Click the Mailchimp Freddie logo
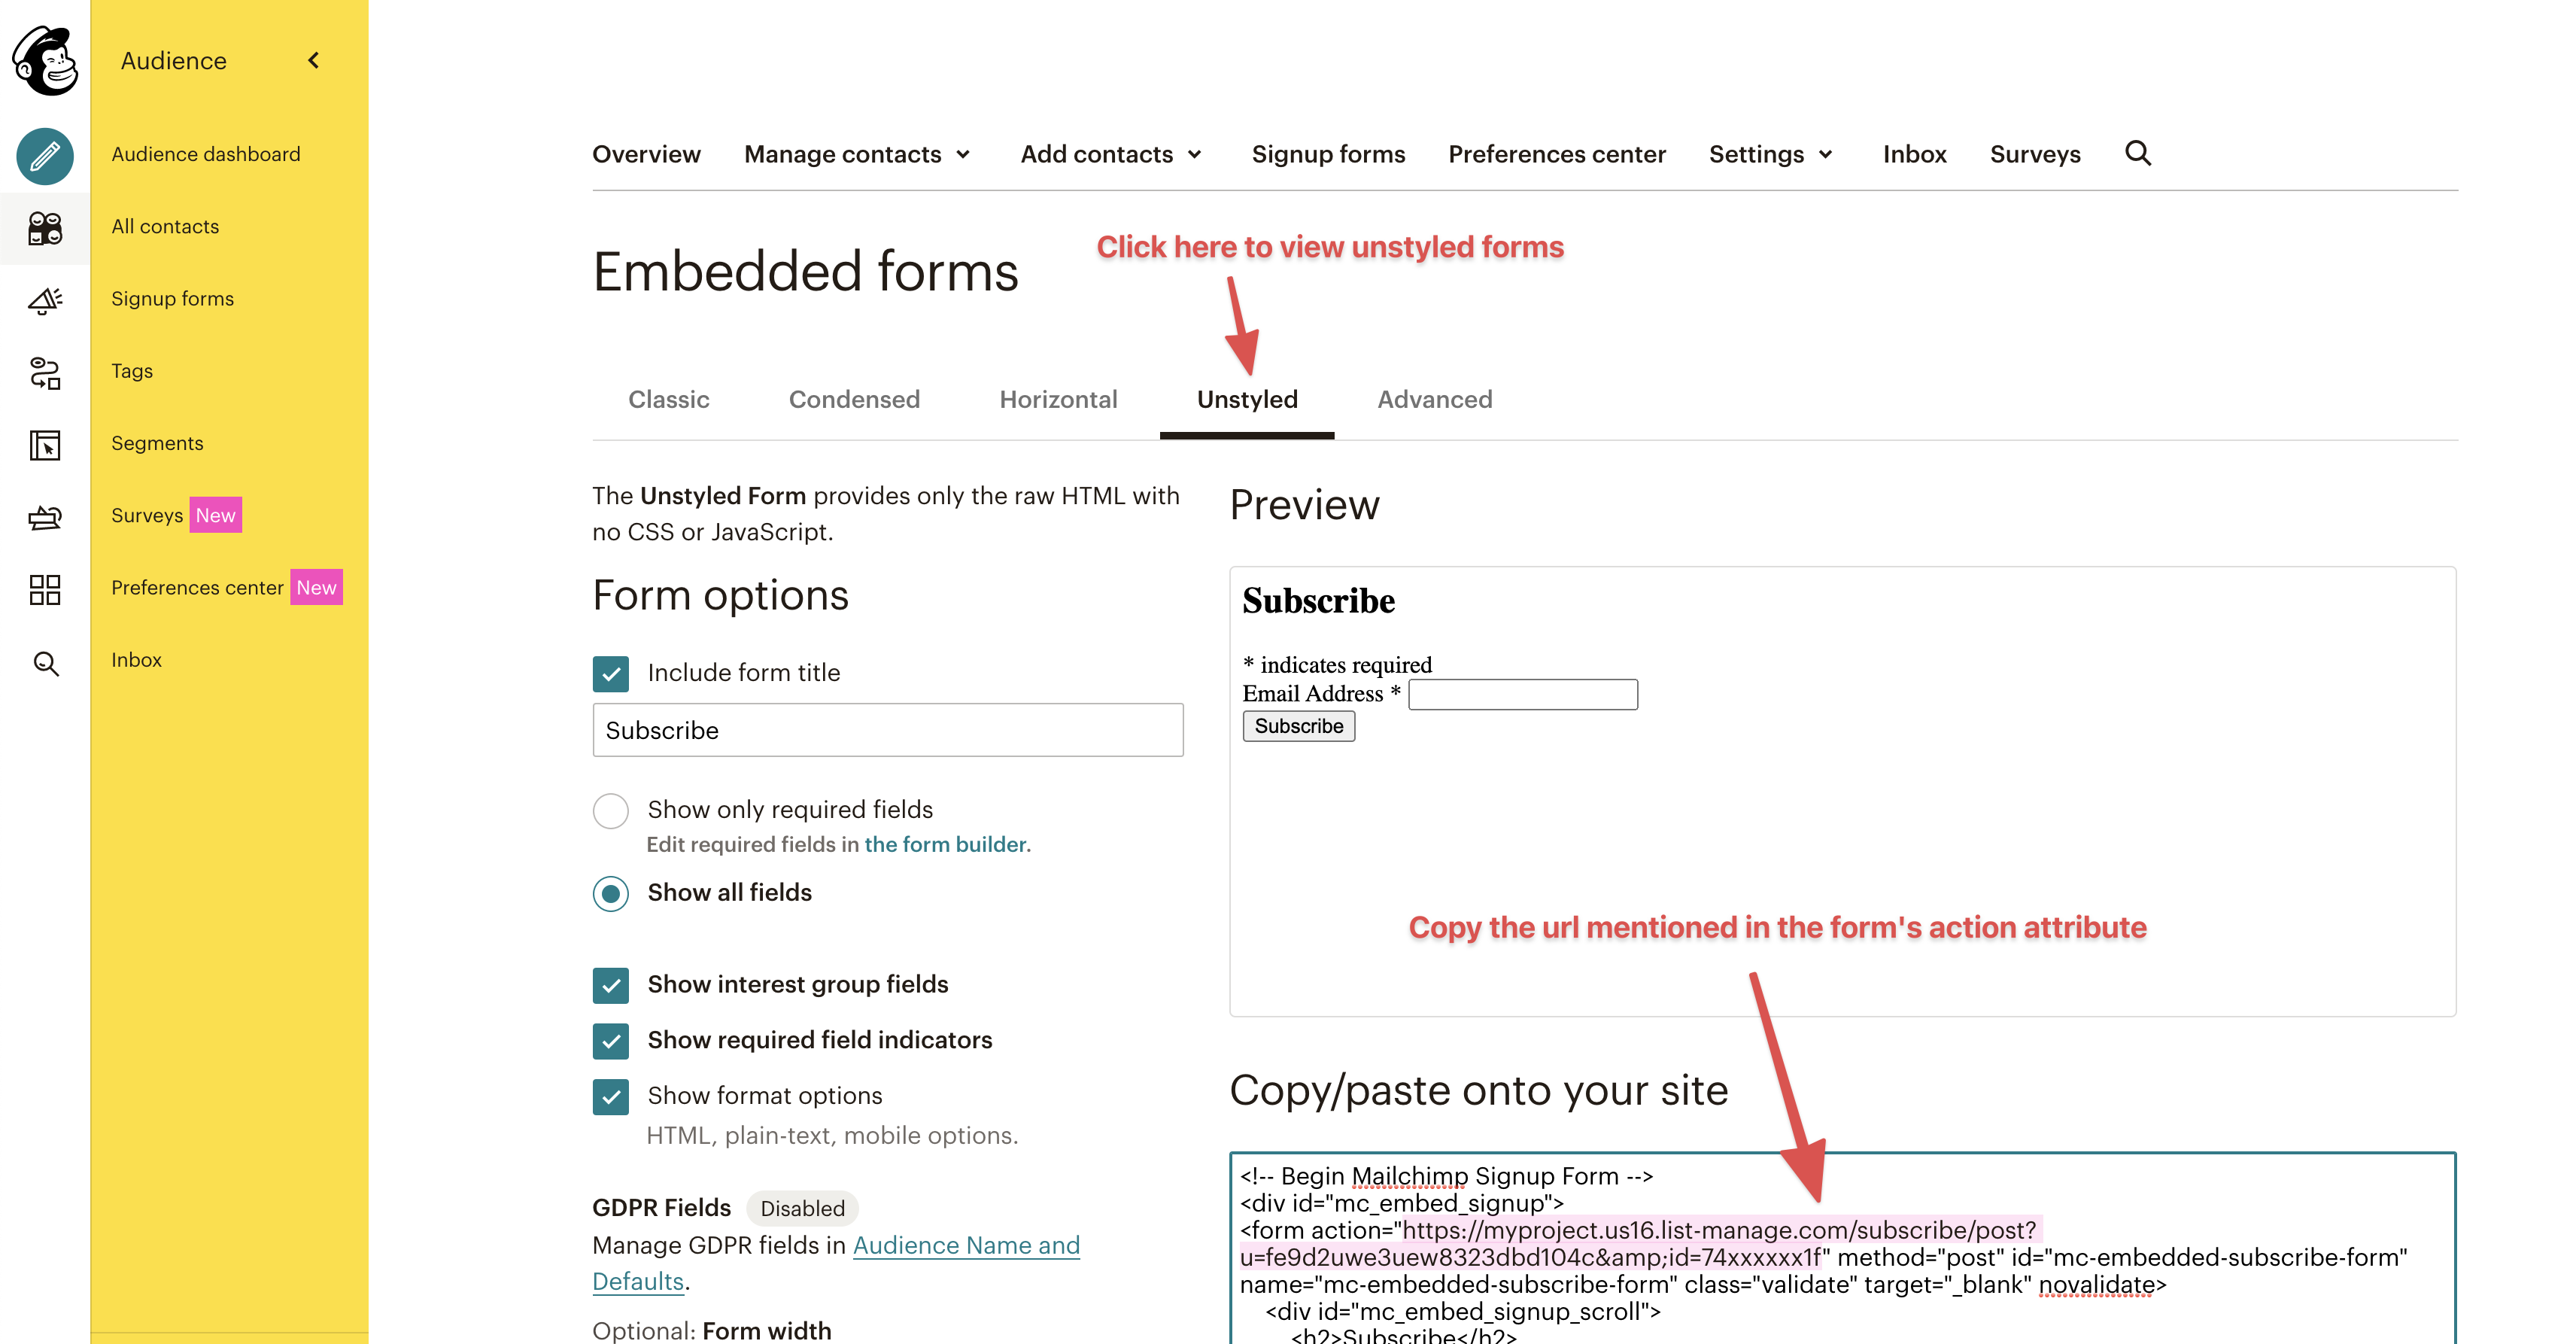The image size is (2576, 1344). point(45,60)
